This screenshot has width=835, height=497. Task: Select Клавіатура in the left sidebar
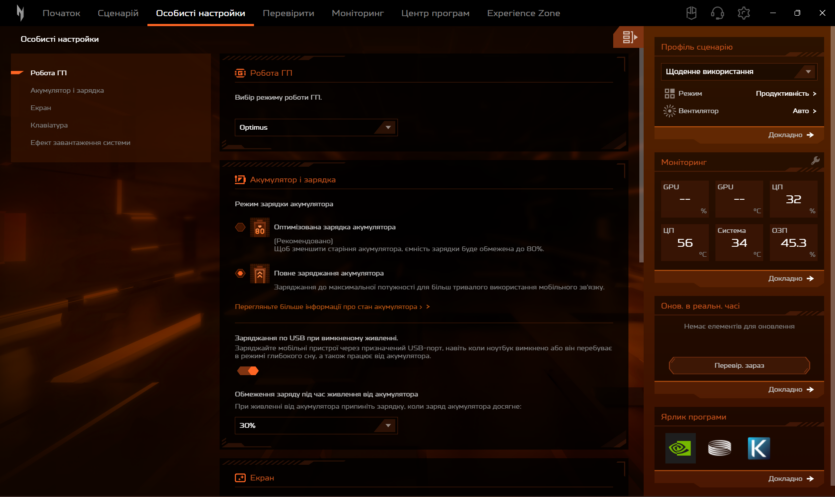coord(49,125)
